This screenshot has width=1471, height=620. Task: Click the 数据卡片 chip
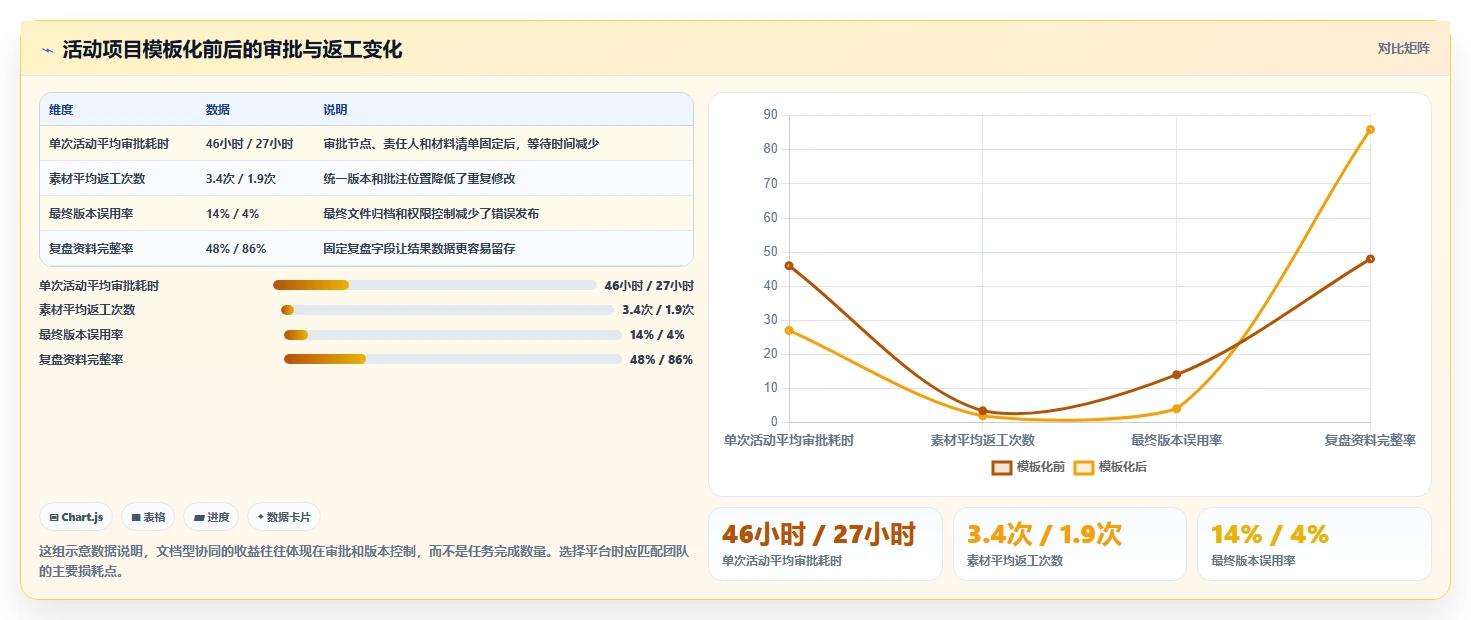[284, 517]
